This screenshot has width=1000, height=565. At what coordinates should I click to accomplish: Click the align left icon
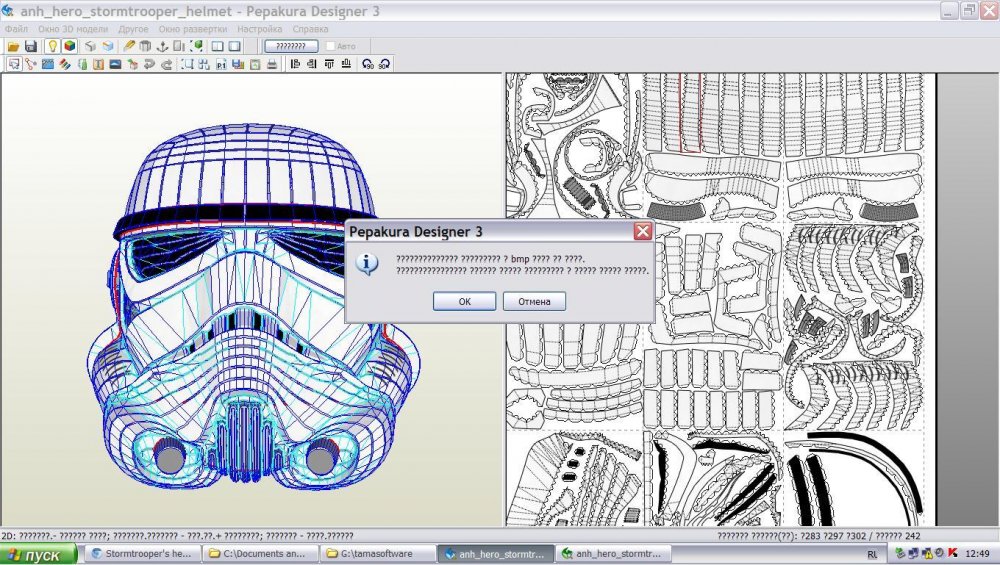click(295, 64)
